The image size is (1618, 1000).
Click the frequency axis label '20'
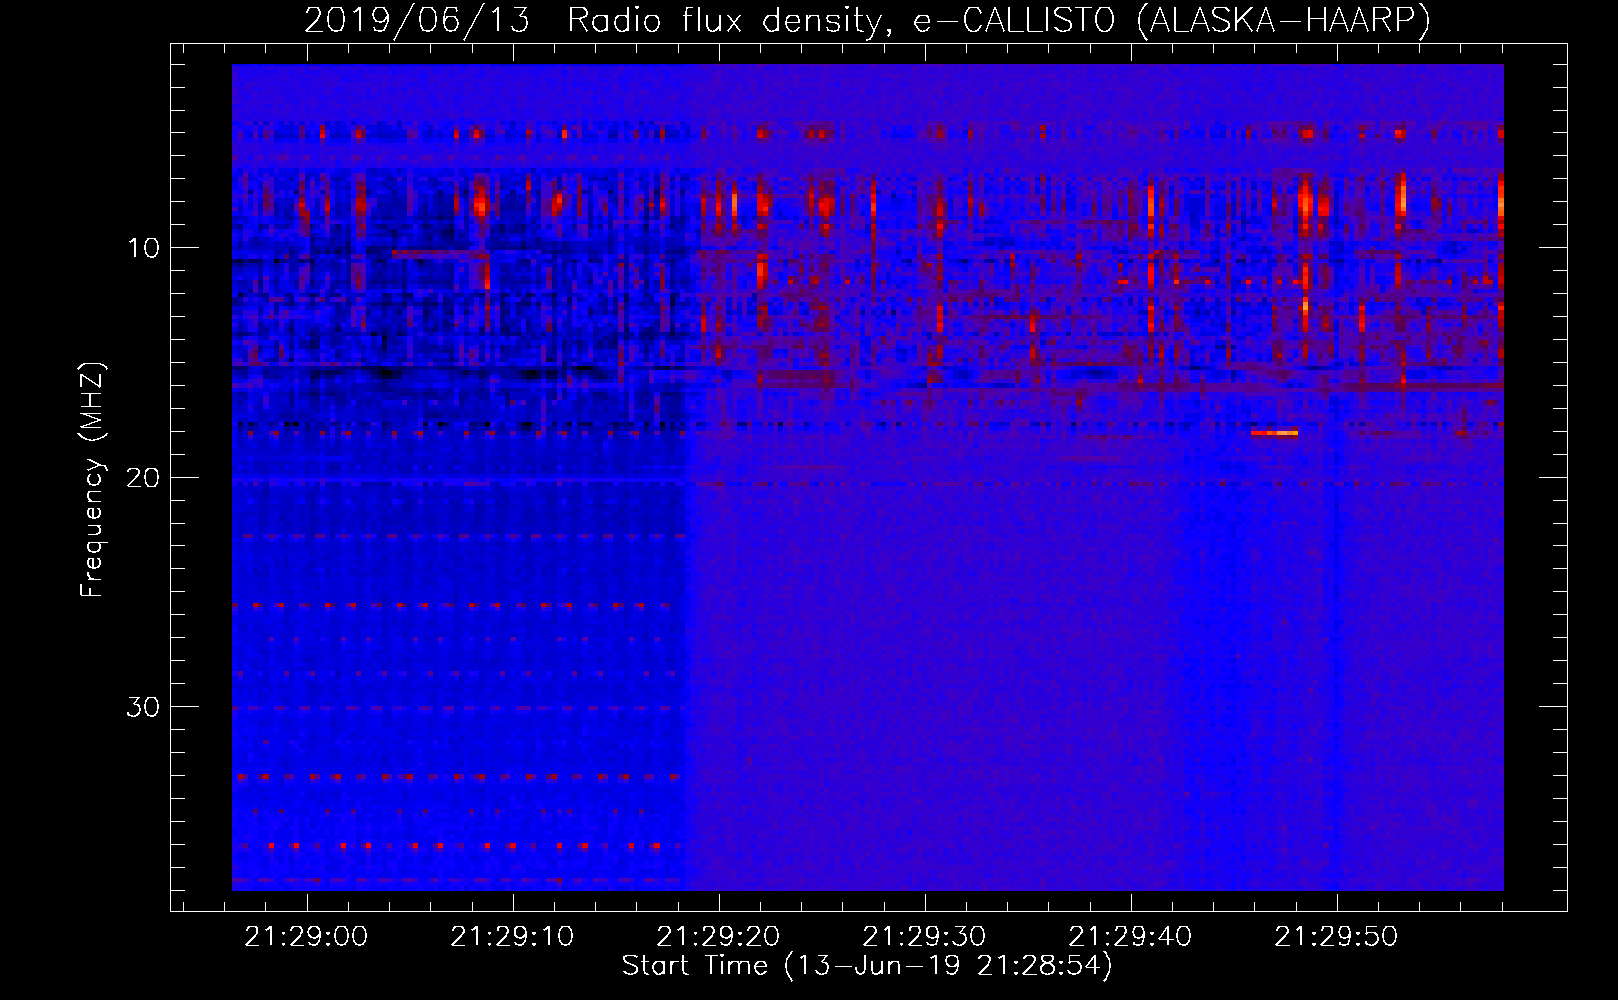pos(144,477)
